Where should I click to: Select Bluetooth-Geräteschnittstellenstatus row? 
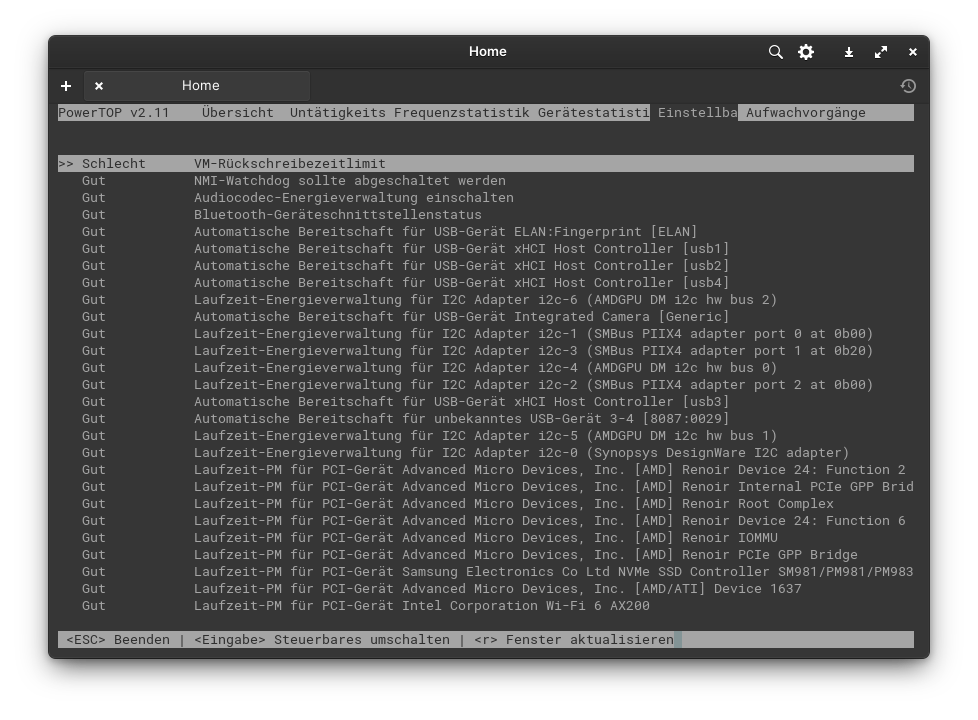486,215
